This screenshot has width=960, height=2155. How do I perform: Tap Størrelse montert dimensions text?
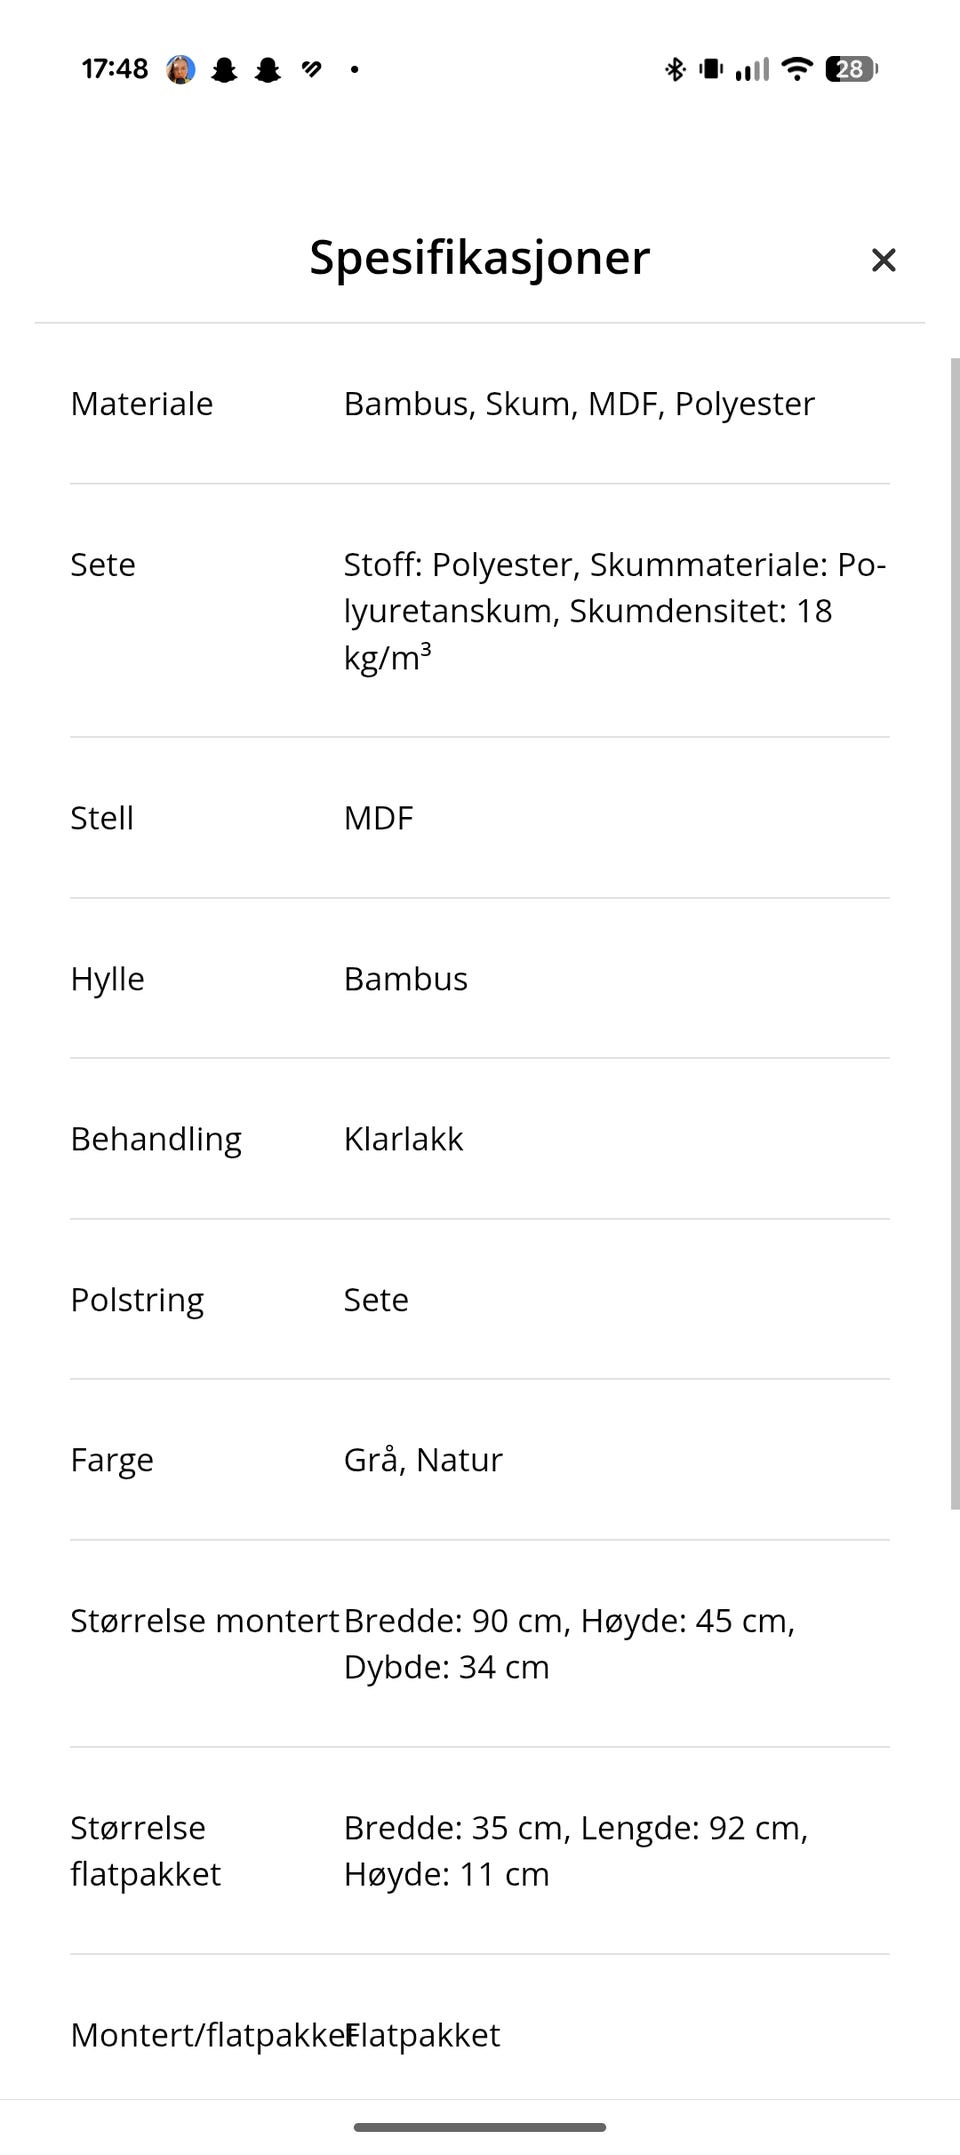[x=568, y=1643]
